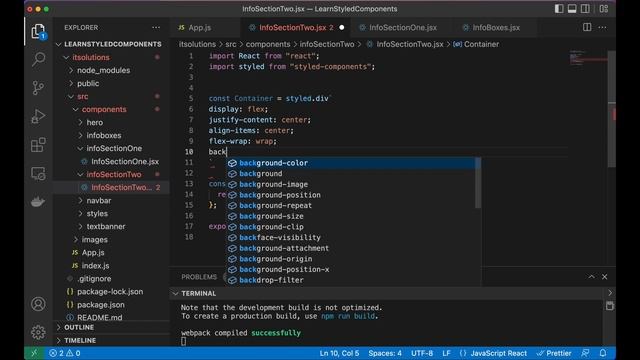Open the notifications bell in status bar
The height and width of the screenshot is (360, 640).
[x=603, y=353]
